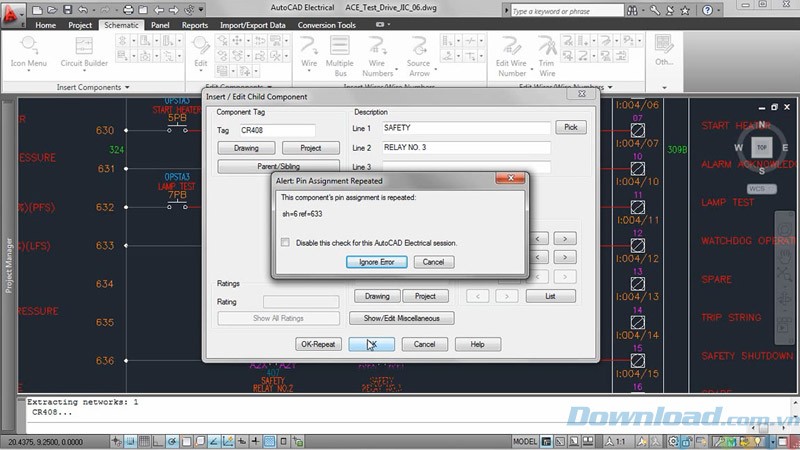Image resolution: width=800 pixels, height=450 pixels.
Task: Click the Tag field containing CR408
Action: tap(277, 130)
